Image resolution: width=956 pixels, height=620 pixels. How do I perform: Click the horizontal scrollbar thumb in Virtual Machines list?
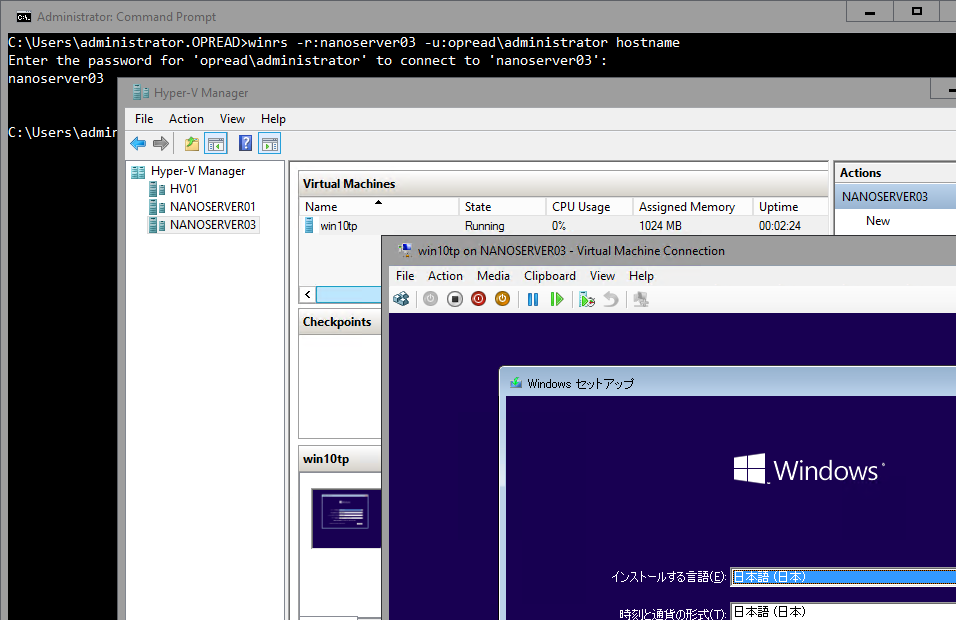(349, 294)
